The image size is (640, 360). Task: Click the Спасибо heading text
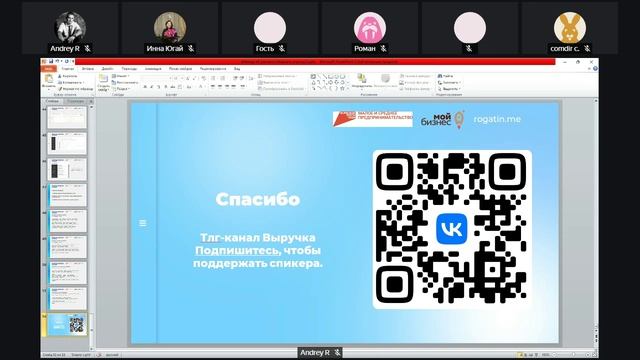click(x=258, y=199)
